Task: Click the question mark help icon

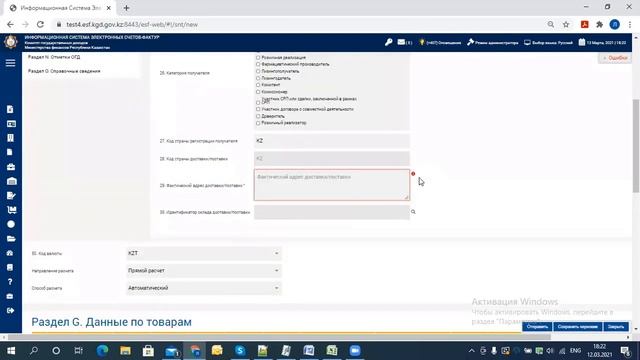Action: click(x=10, y=282)
